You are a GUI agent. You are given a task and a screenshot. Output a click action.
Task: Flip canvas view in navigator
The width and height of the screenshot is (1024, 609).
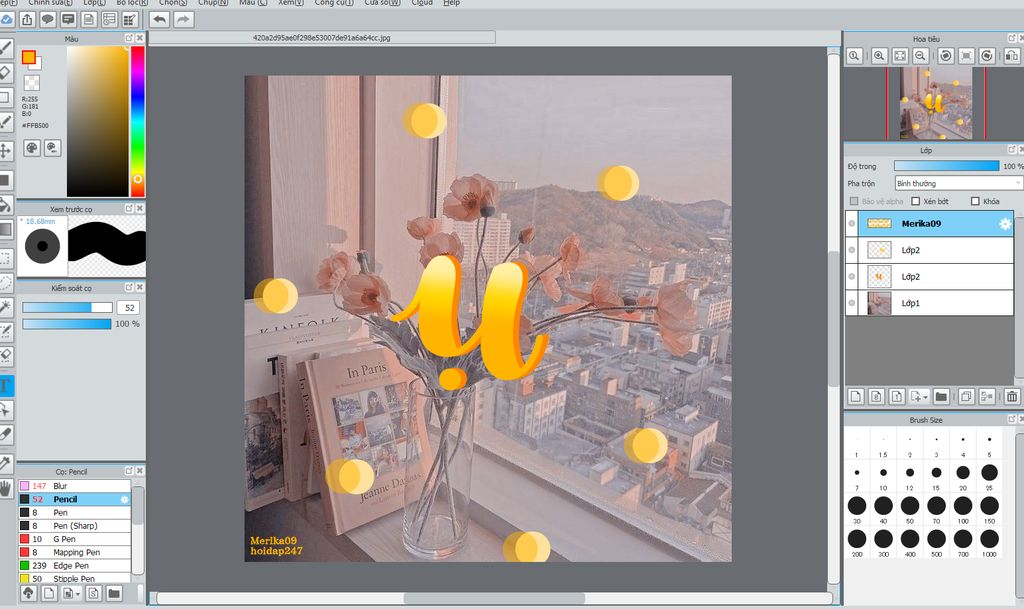(x=1012, y=56)
